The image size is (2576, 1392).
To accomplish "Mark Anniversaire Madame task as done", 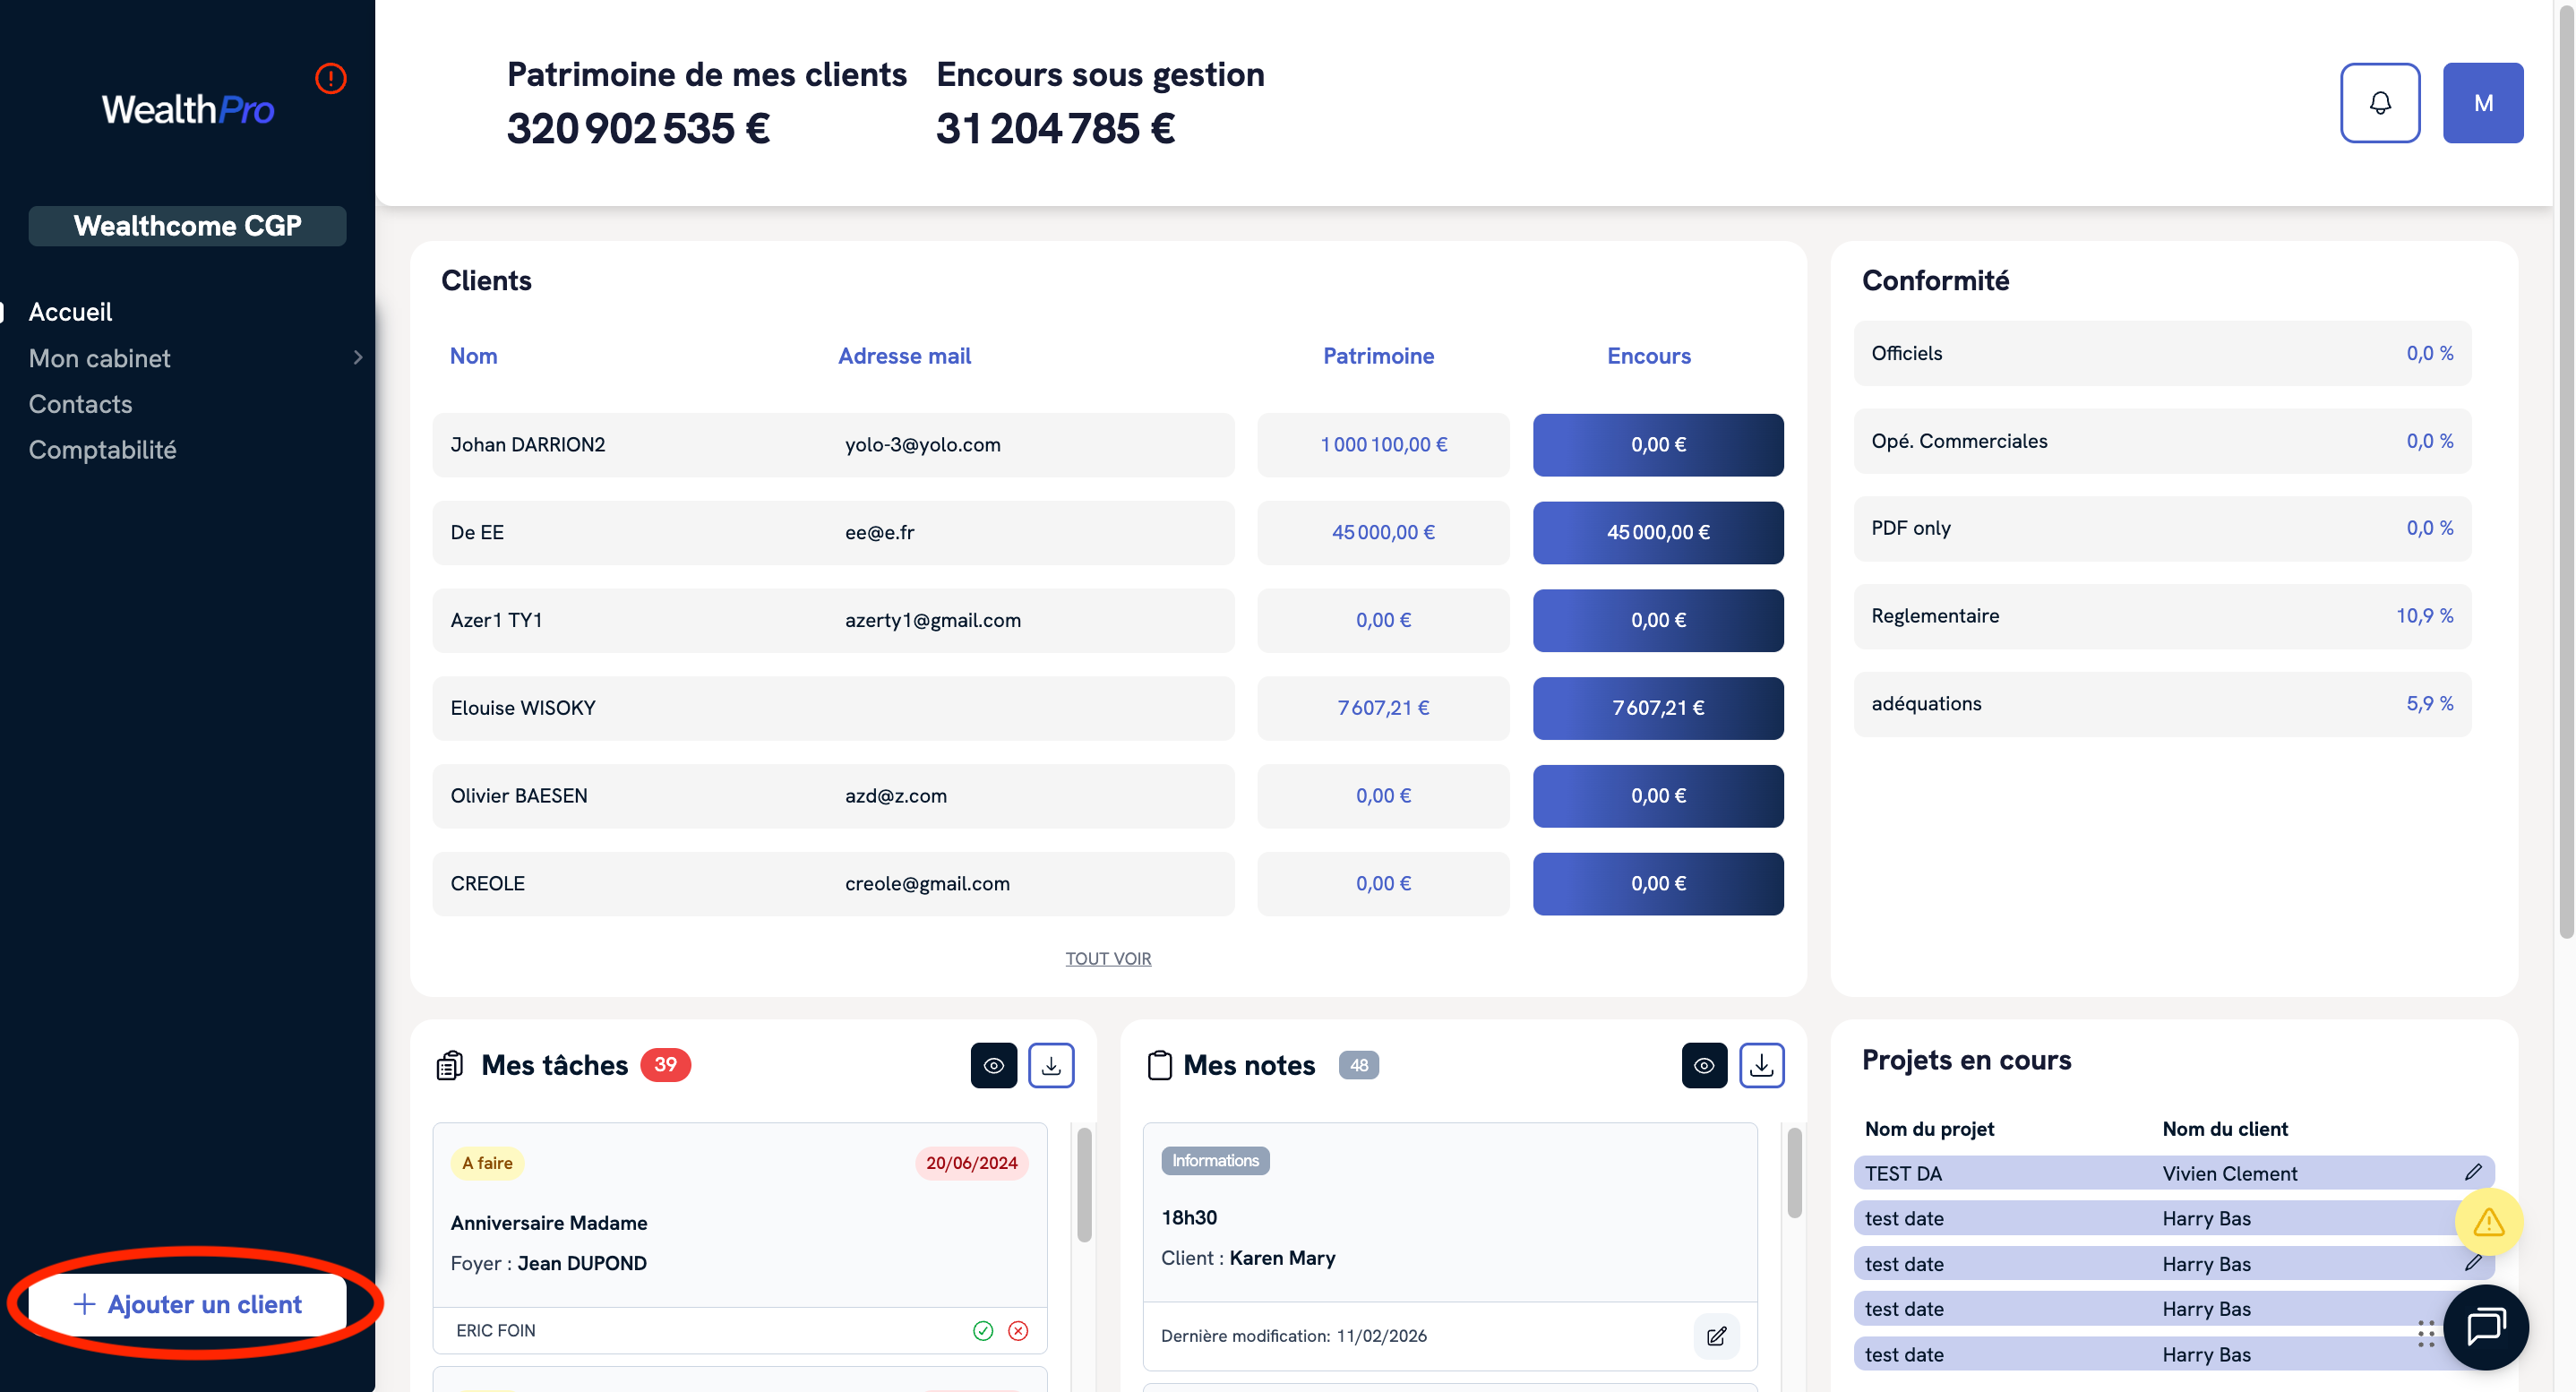I will 982,1330.
